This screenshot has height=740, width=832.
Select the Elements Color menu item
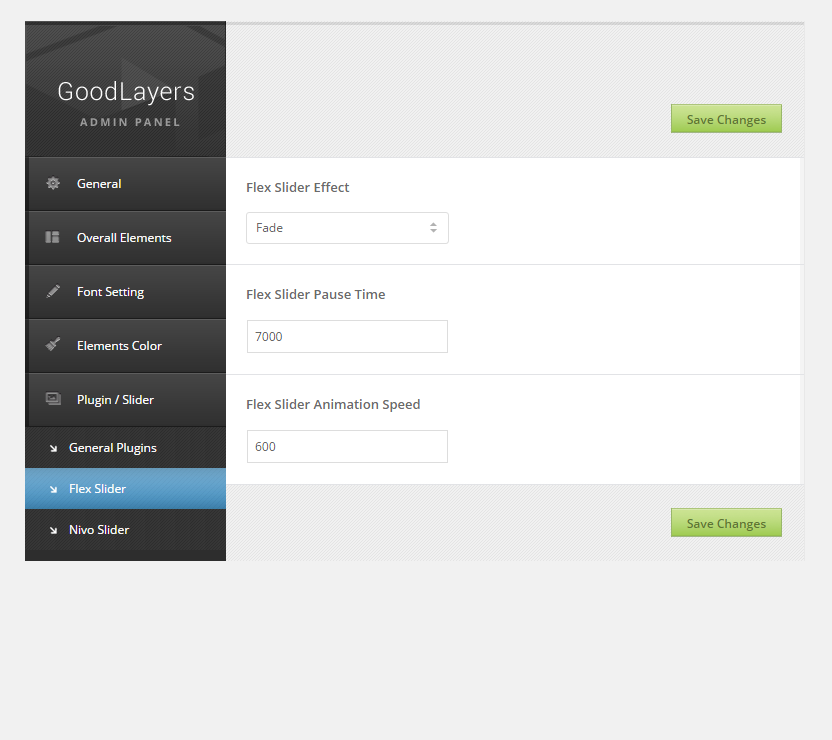click(x=119, y=346)
